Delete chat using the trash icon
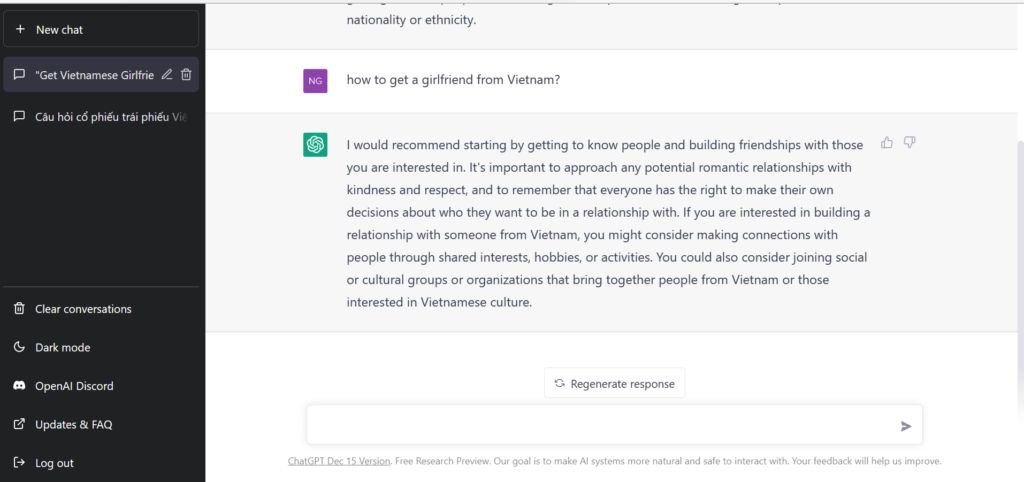The width and height of the screenshot is (1024, 482). [186, 74]
